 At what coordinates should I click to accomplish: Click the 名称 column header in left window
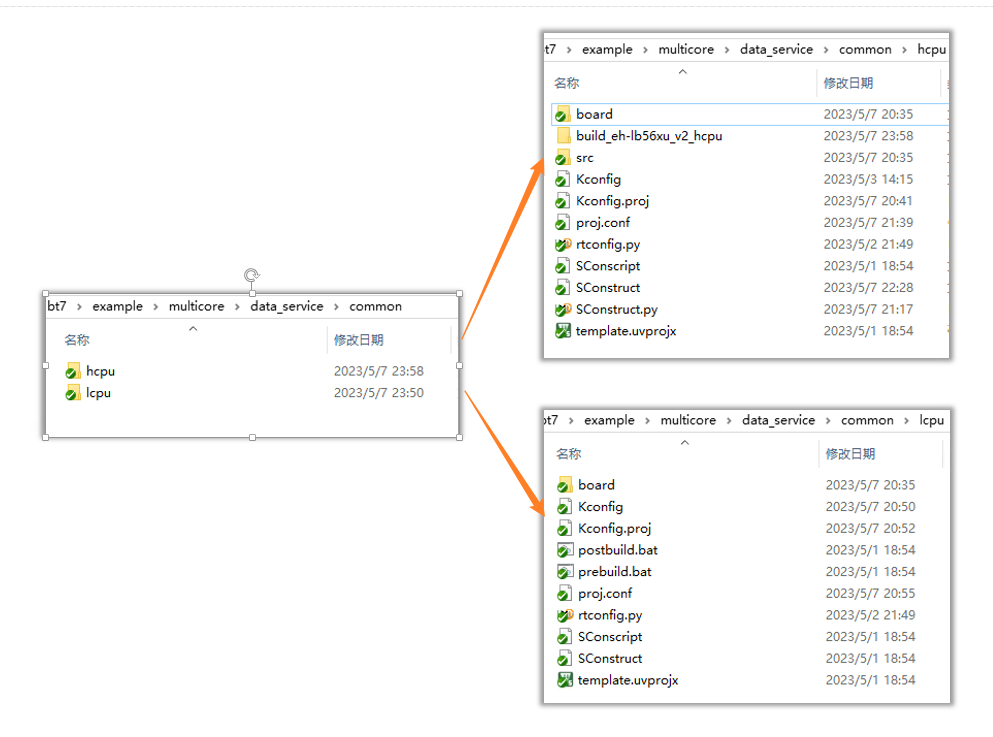[77, 340]
